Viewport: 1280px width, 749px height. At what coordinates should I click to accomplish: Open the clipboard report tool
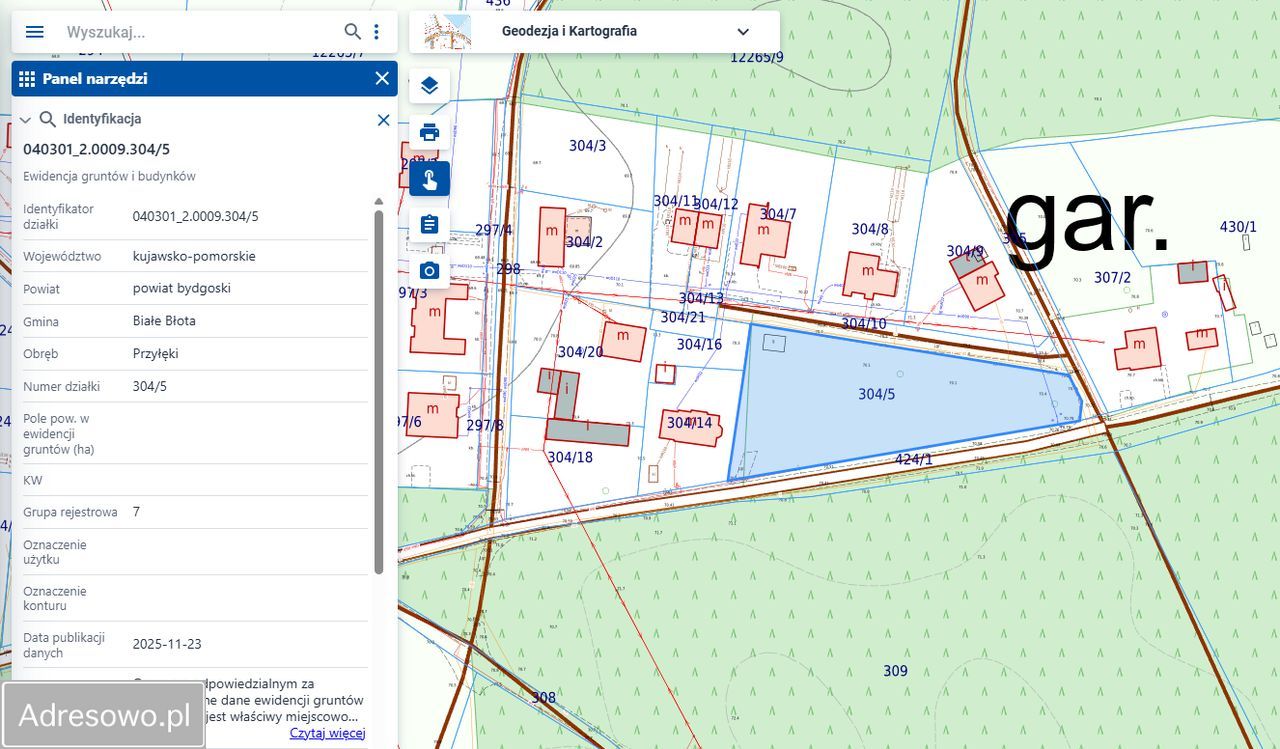(429, 224)
